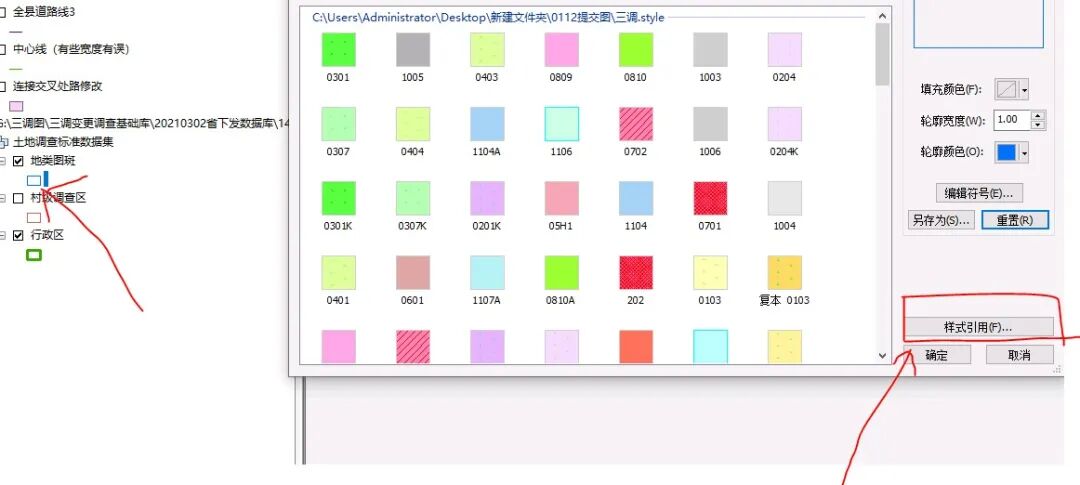
Task: Pick the 0601 dusty pink symbol
Action: [x=413, y=272]
